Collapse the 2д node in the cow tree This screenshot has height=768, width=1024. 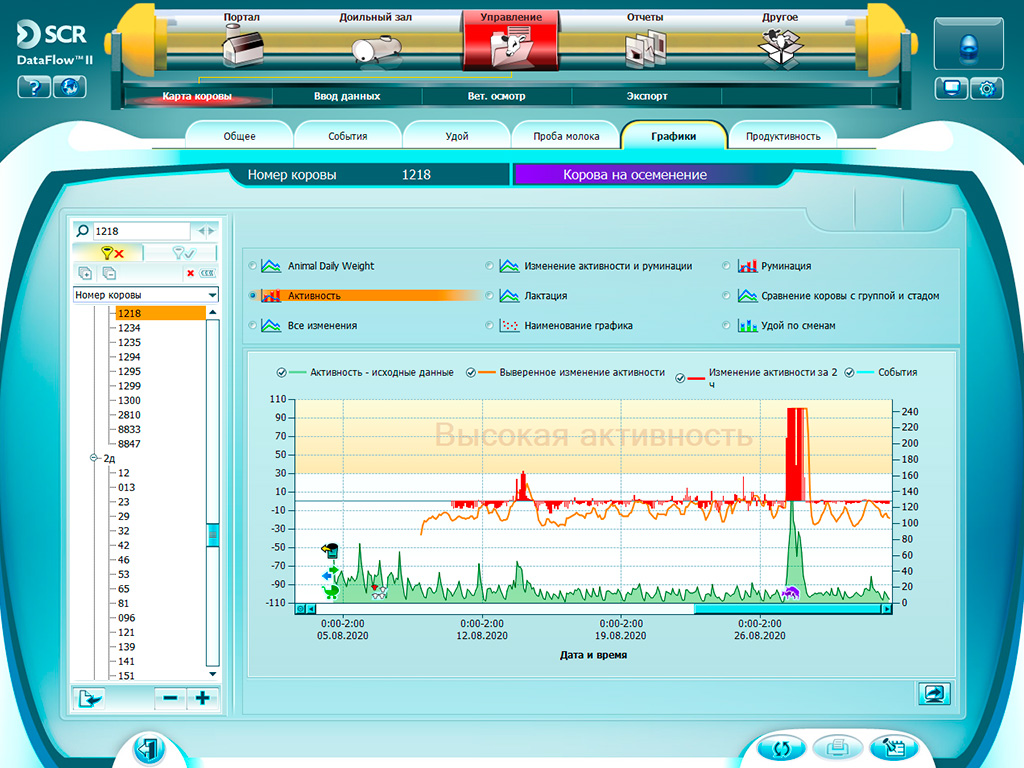(x=93, y=457)
